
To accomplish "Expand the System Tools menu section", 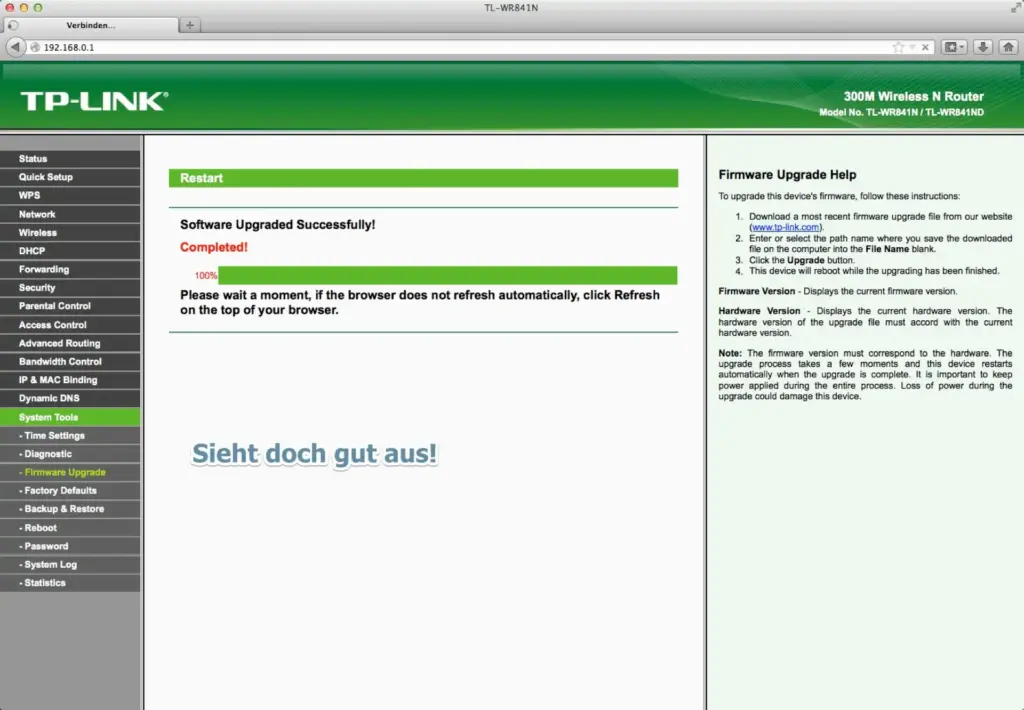I will tap(48, 417).
